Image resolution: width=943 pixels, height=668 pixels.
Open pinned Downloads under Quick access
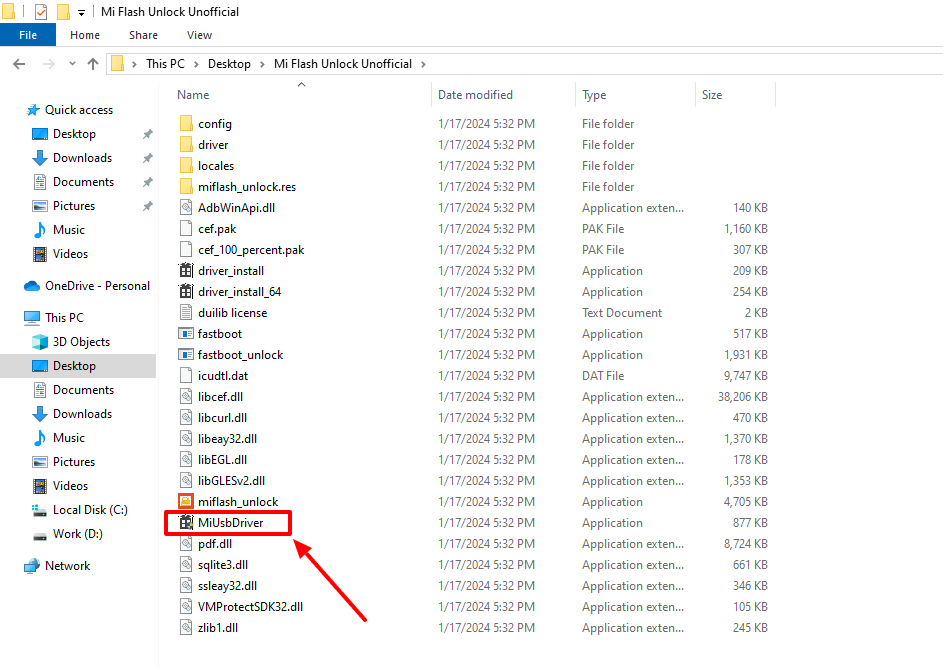82,158
